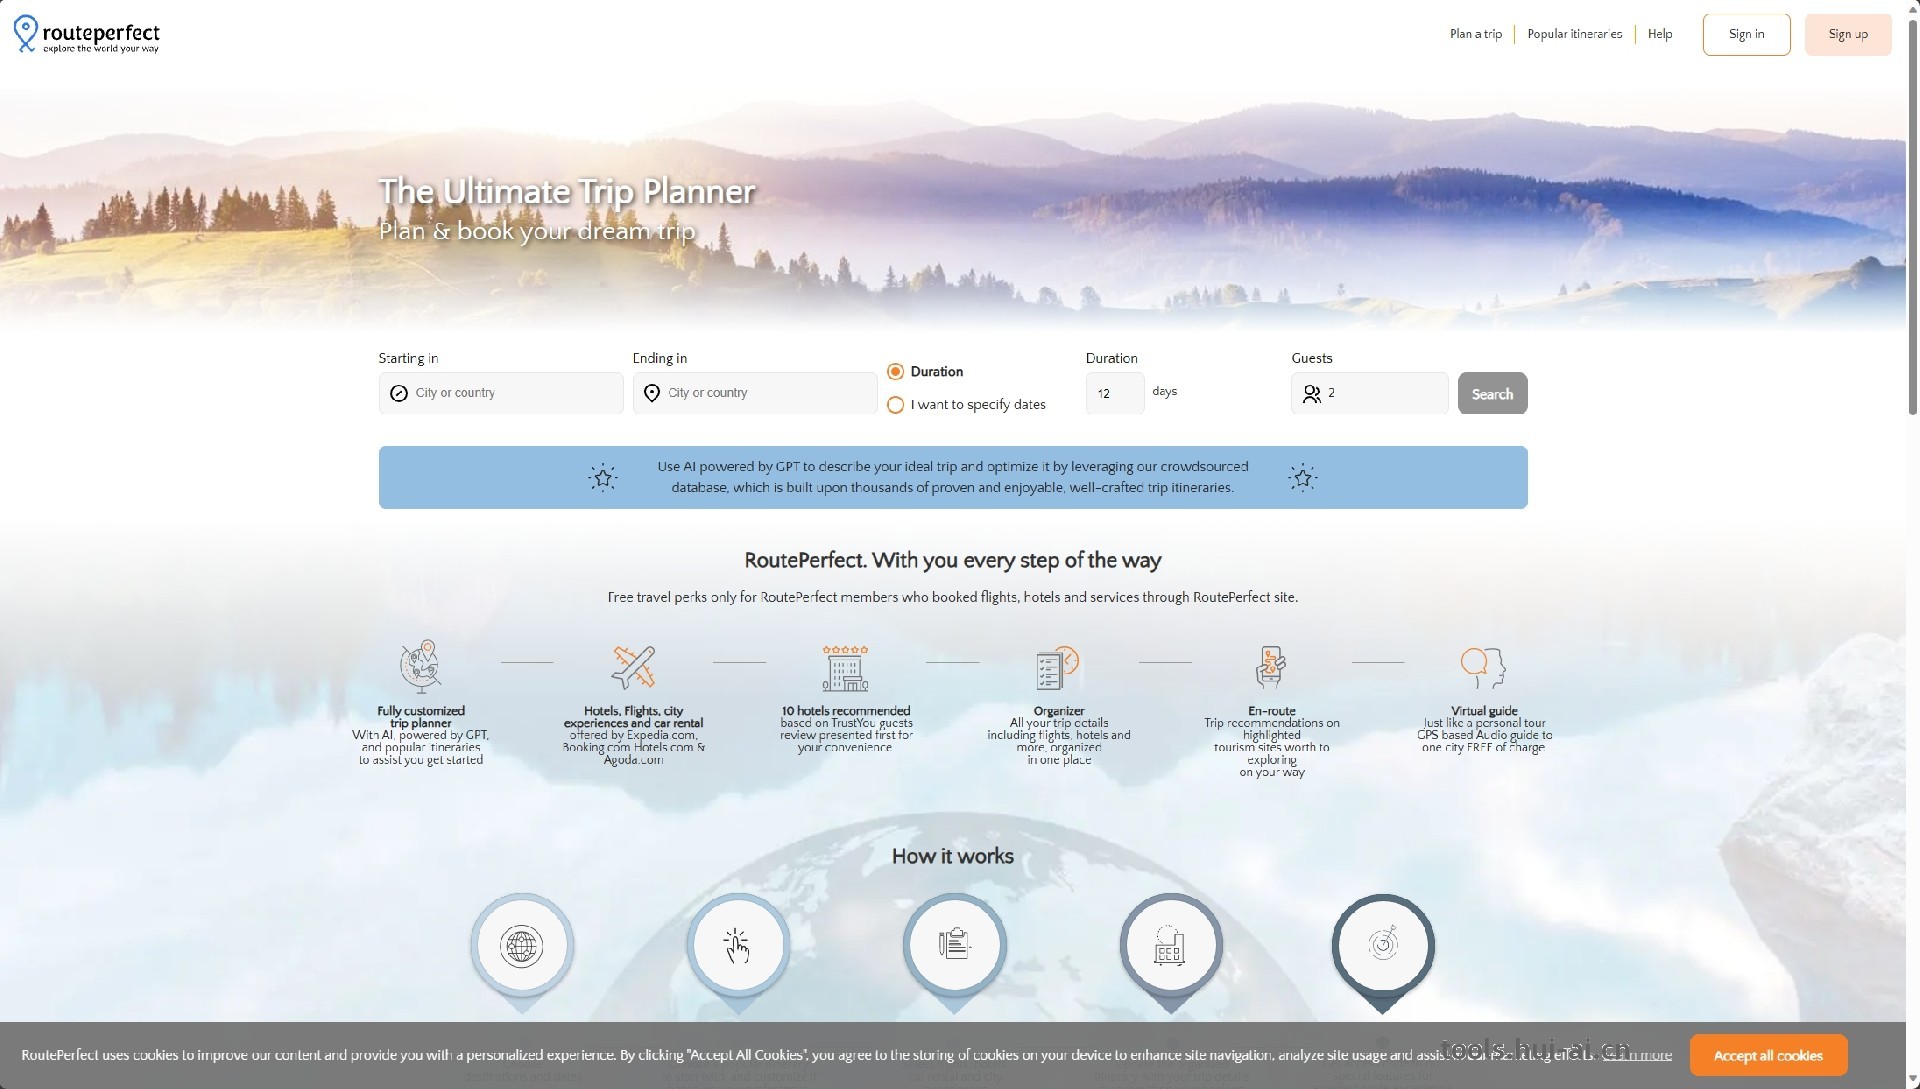Click the Organizer checklist icon

click(1058, 667)
